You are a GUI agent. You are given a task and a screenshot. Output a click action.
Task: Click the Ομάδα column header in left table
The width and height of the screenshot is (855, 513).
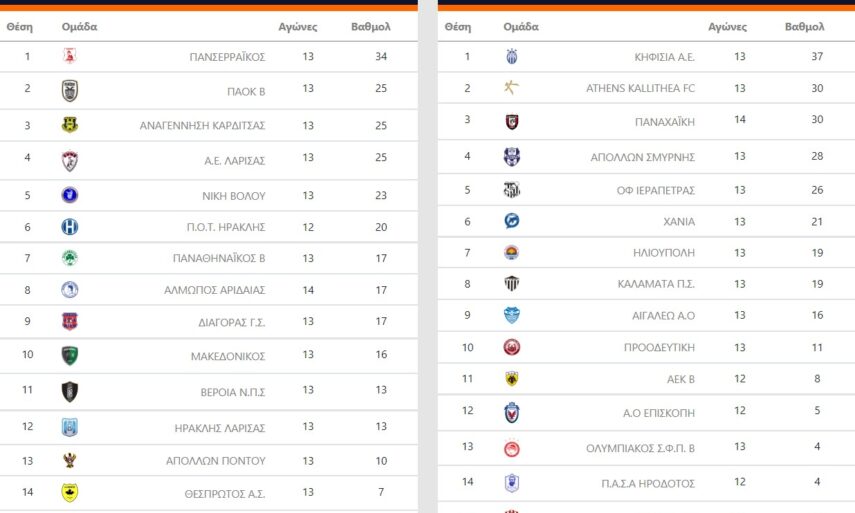[x=79, y=27]
